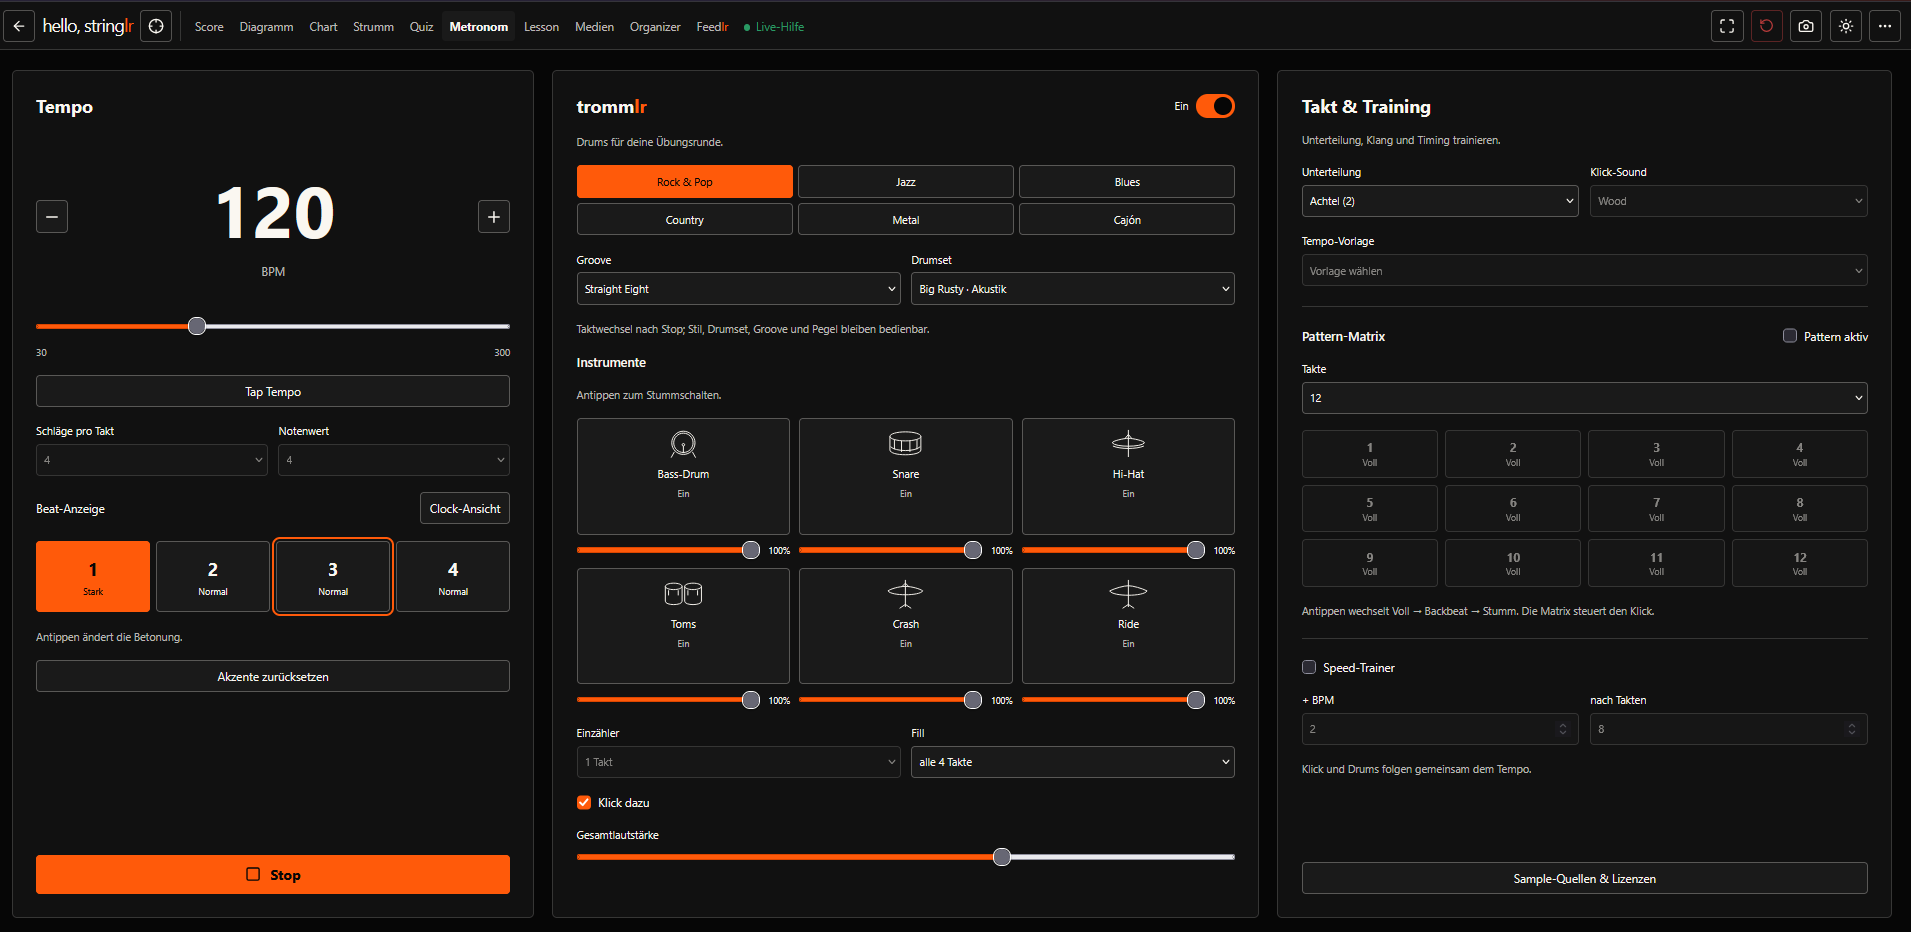Toggle pattern cell 7 Voll
Image resolution: width=1911 pixels, height=932 pixels.
[x=1656, y=508]
